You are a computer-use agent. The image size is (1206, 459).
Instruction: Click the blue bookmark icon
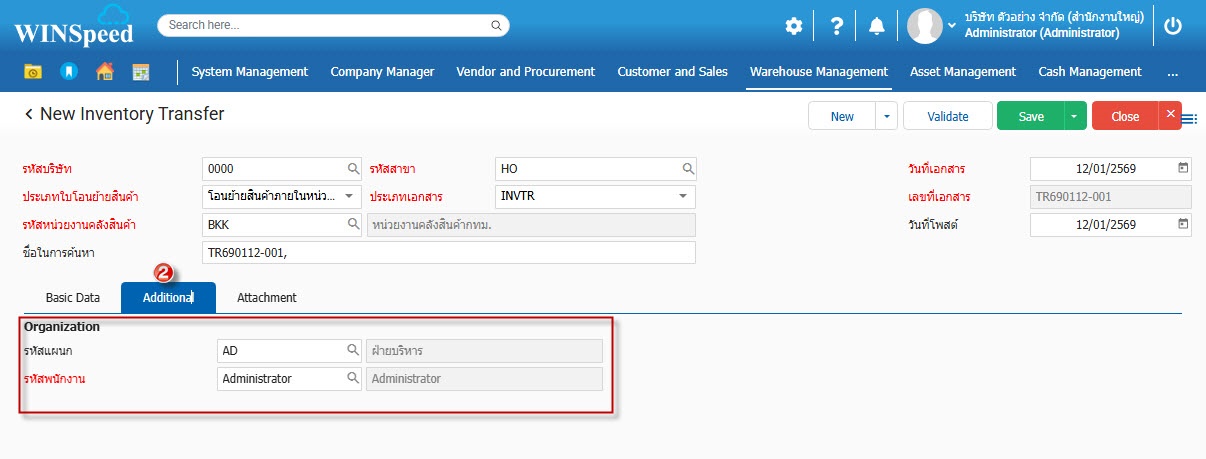coord(68,72)
